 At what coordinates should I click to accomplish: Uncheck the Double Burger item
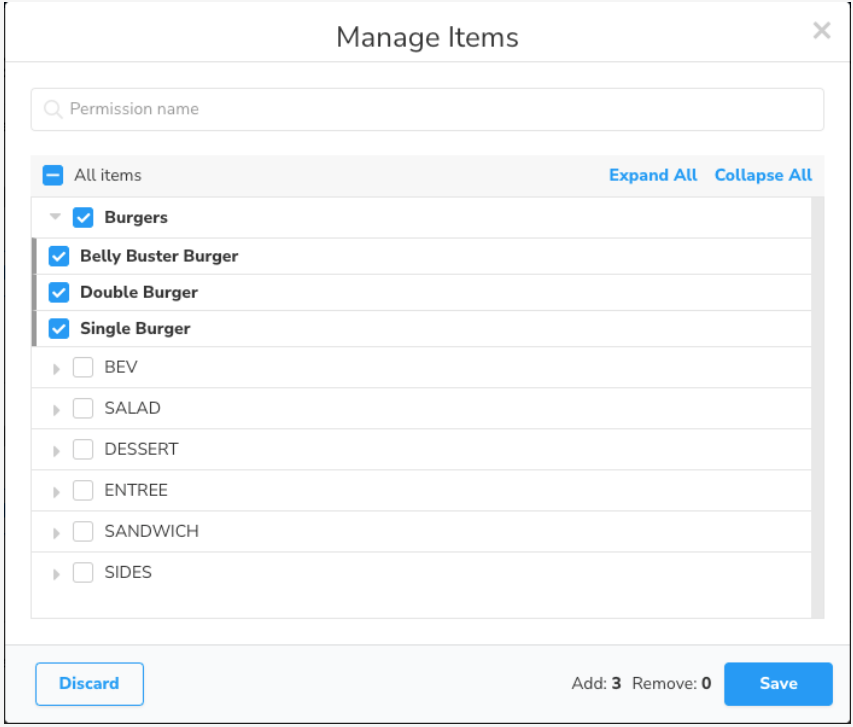pos(59,292)
